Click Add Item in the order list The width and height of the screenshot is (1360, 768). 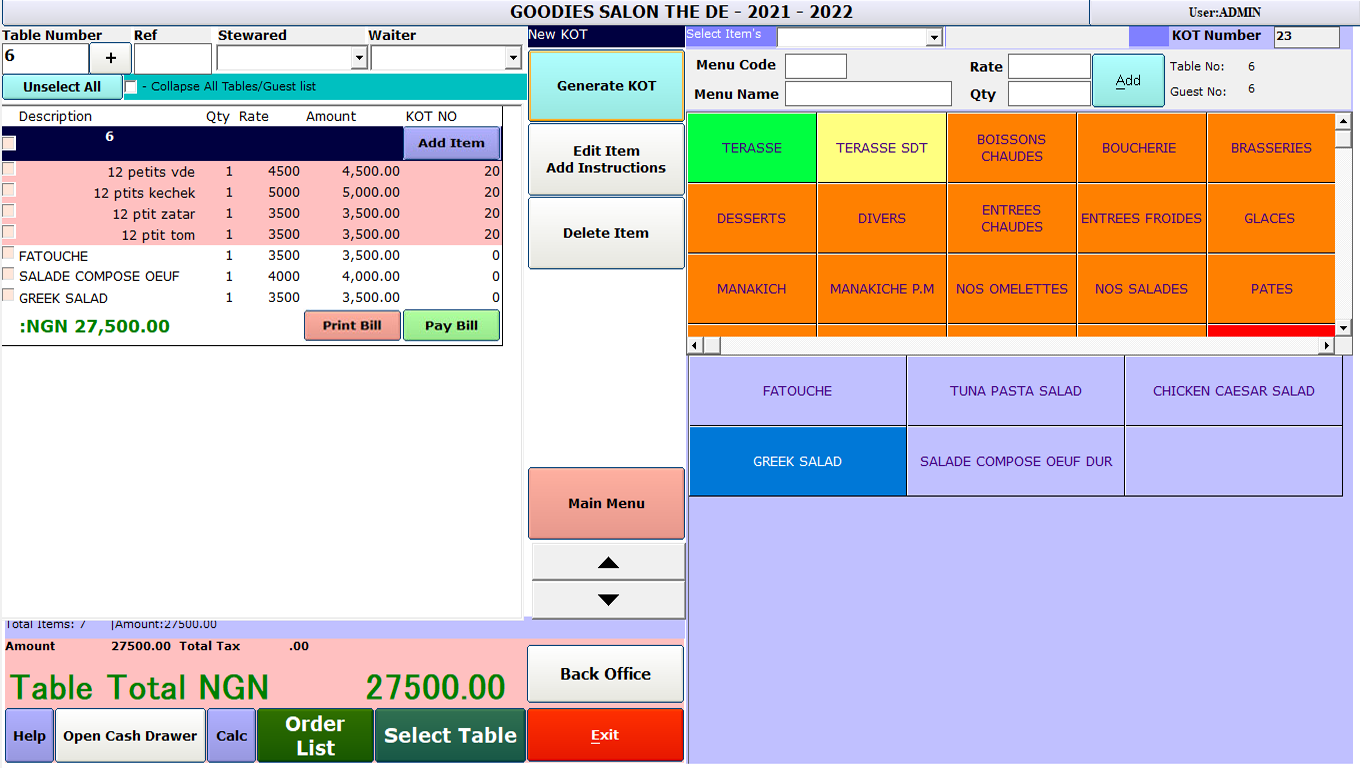pos(451,143)
